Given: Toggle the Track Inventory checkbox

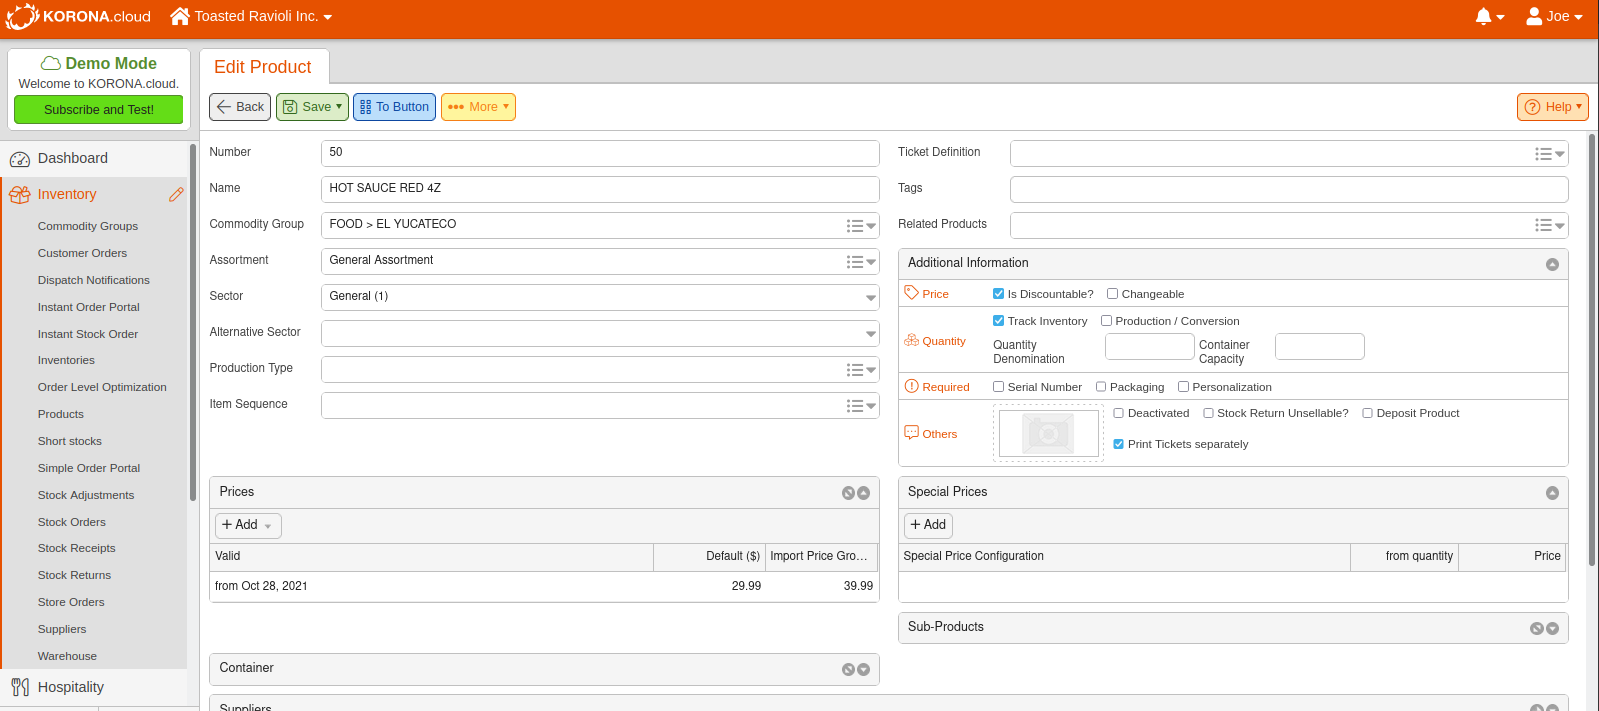Looking at the screenshot, I should (x=998, y=321).
